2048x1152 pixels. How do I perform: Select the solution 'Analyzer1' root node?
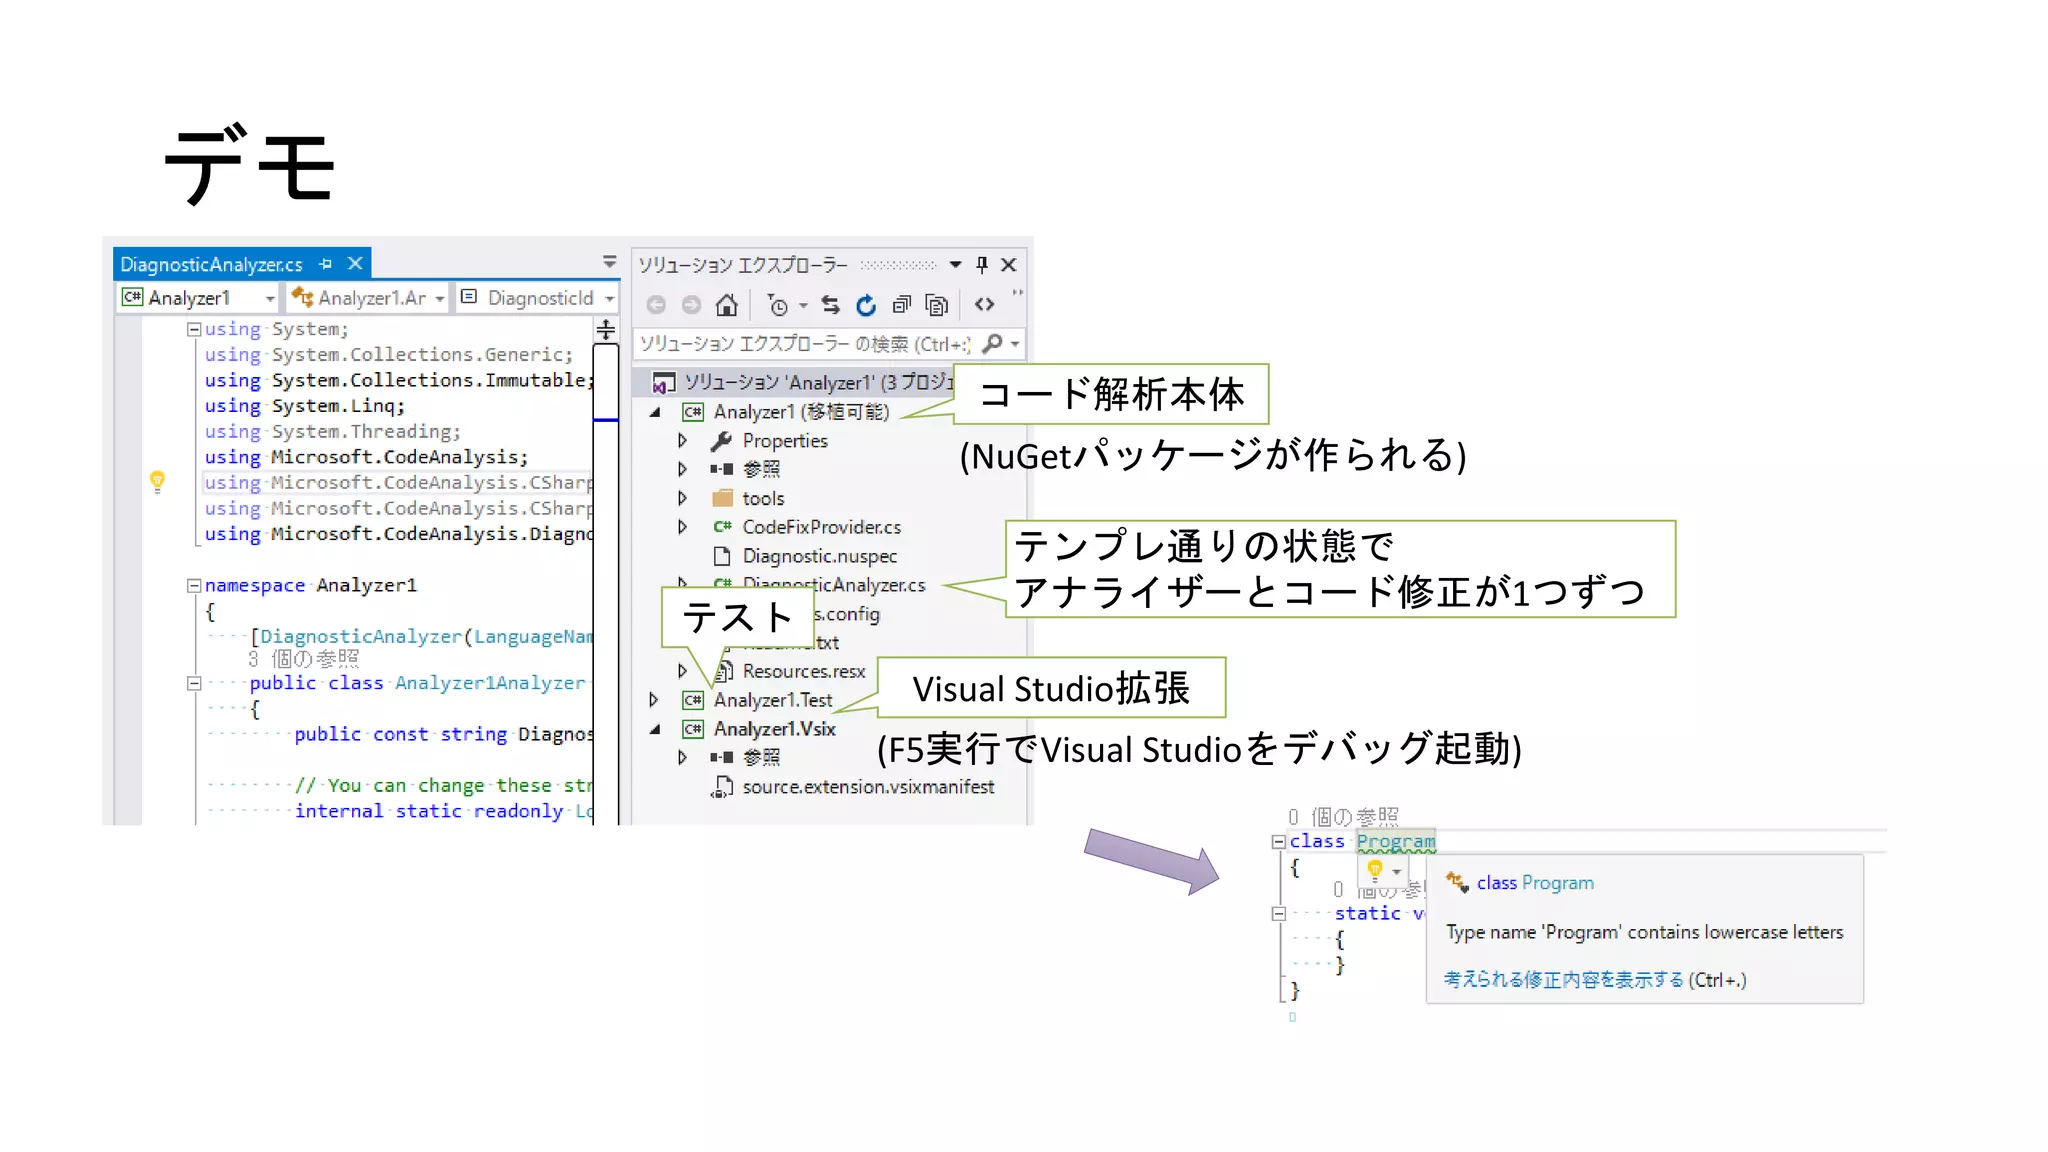[803, 382]
